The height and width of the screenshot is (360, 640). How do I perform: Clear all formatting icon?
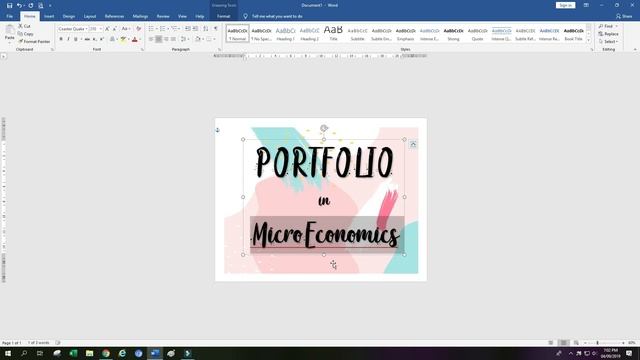pos(138,29)
